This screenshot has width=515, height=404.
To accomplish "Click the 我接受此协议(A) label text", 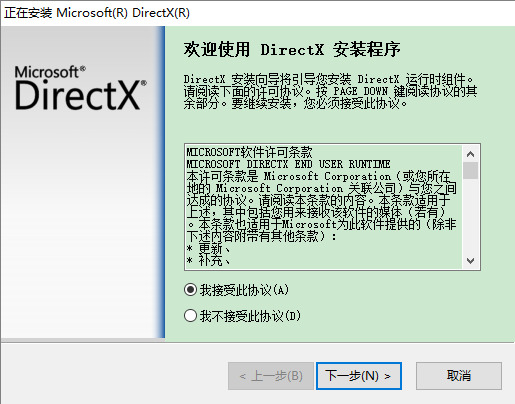I will coord(244,290).
